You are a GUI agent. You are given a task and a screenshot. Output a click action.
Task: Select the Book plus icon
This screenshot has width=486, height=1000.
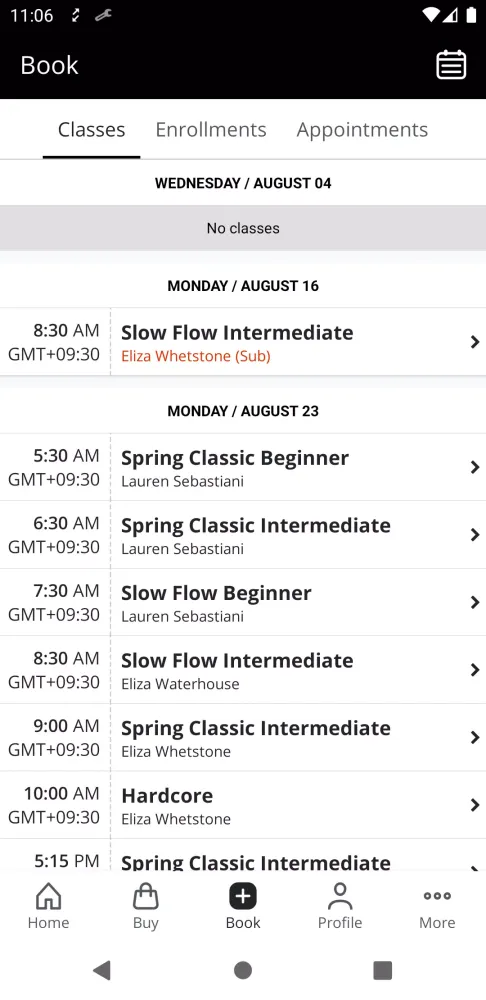point(243,896)
